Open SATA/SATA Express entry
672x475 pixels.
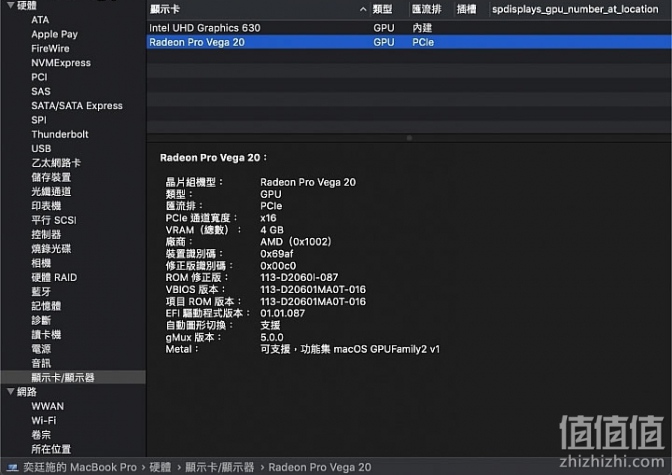77,105
